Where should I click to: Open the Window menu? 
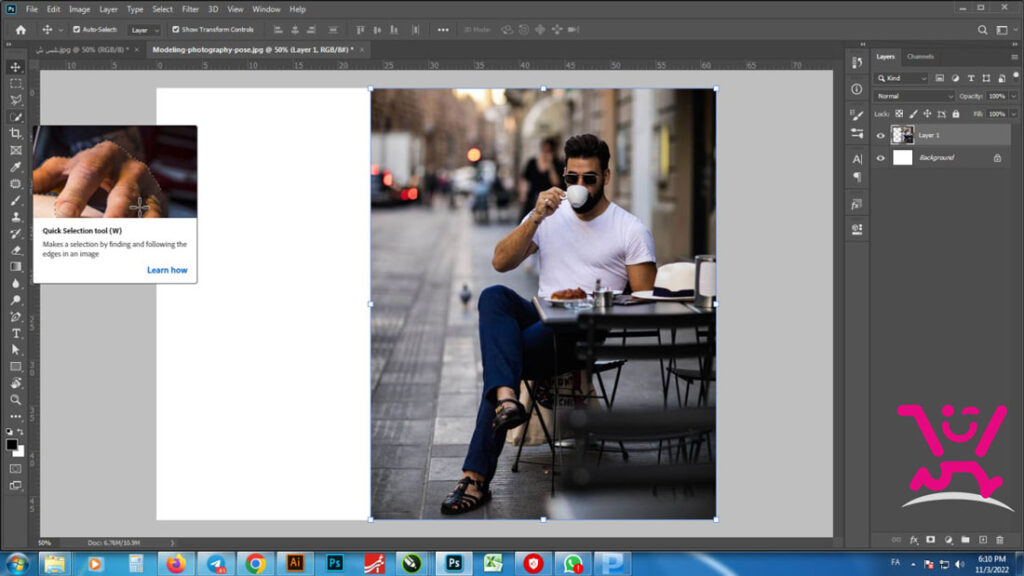click(x=266, y=9)
